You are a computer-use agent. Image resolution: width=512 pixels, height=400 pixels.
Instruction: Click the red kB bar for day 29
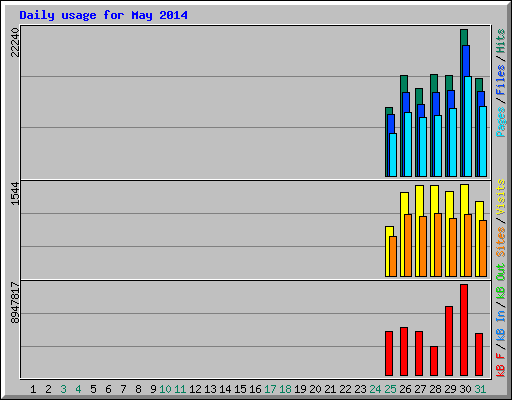coord(449,341)
